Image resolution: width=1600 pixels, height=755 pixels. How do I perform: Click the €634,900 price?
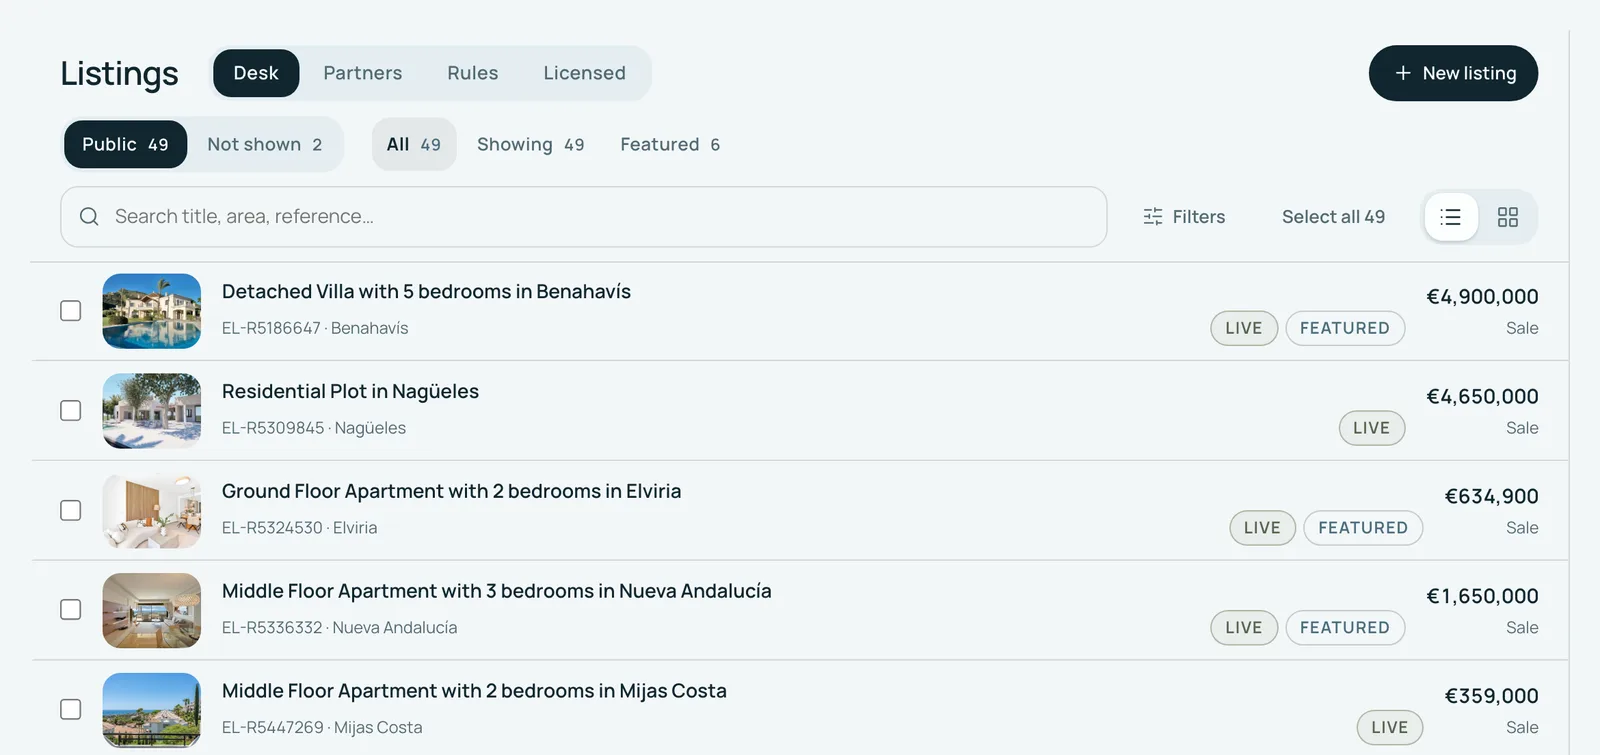pyautogui.click(x=1491, y=497)
